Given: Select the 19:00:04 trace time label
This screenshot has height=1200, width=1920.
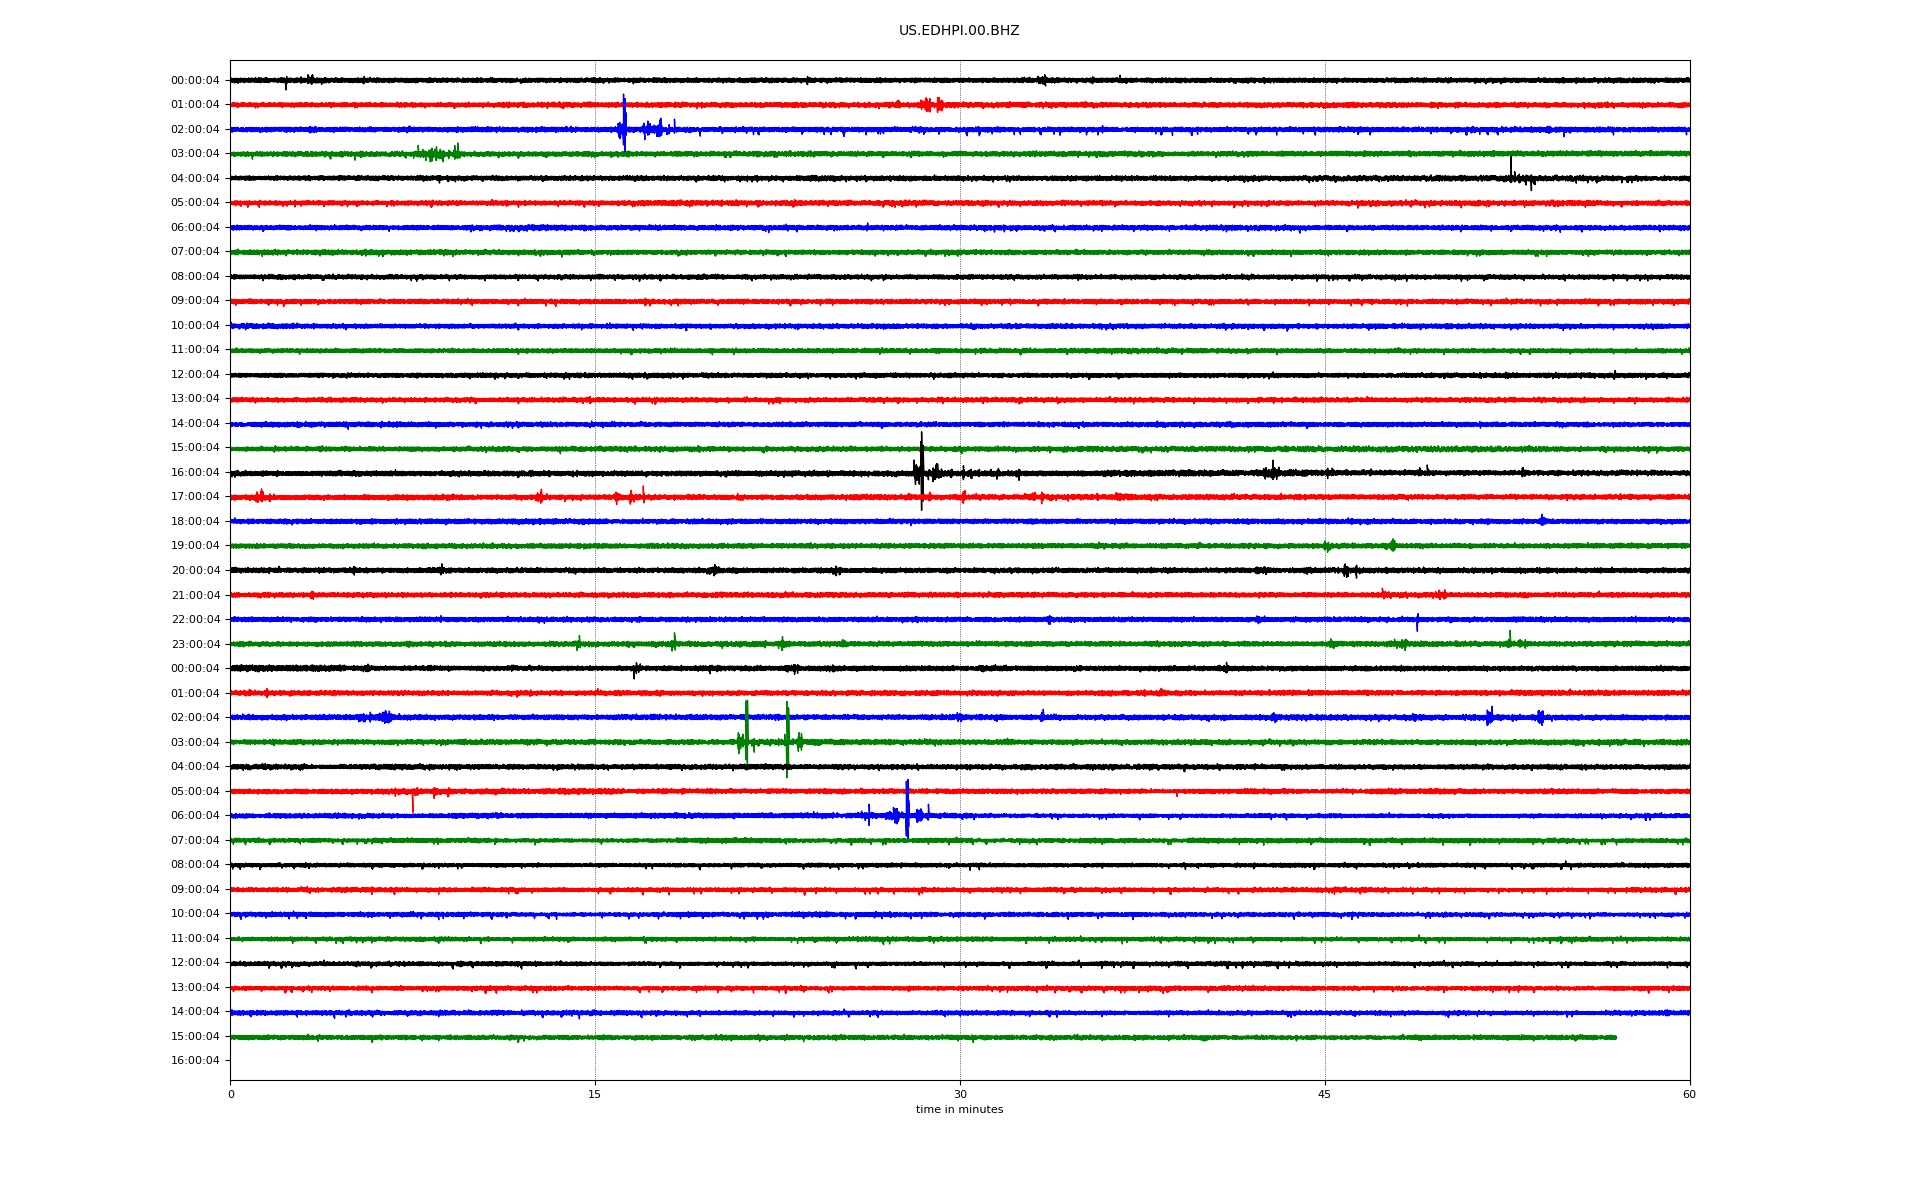Looking at the screenshot, I should pos(195,546).
